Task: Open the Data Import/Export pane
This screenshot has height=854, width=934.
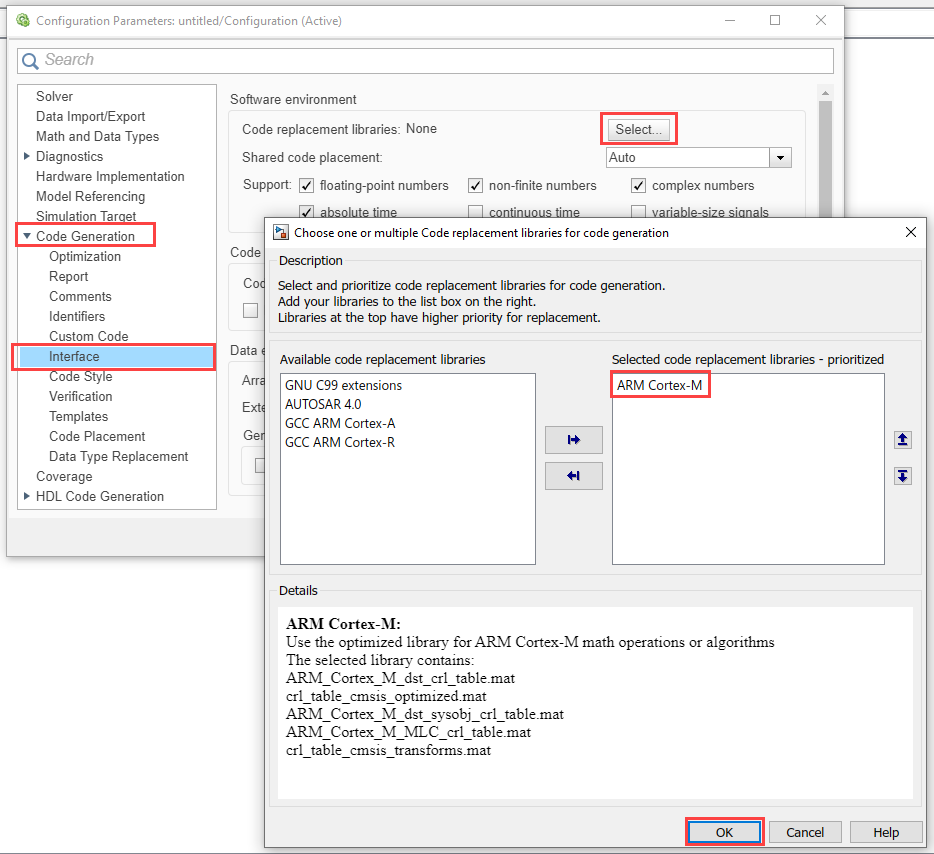Action: click(x=91, y=116)
